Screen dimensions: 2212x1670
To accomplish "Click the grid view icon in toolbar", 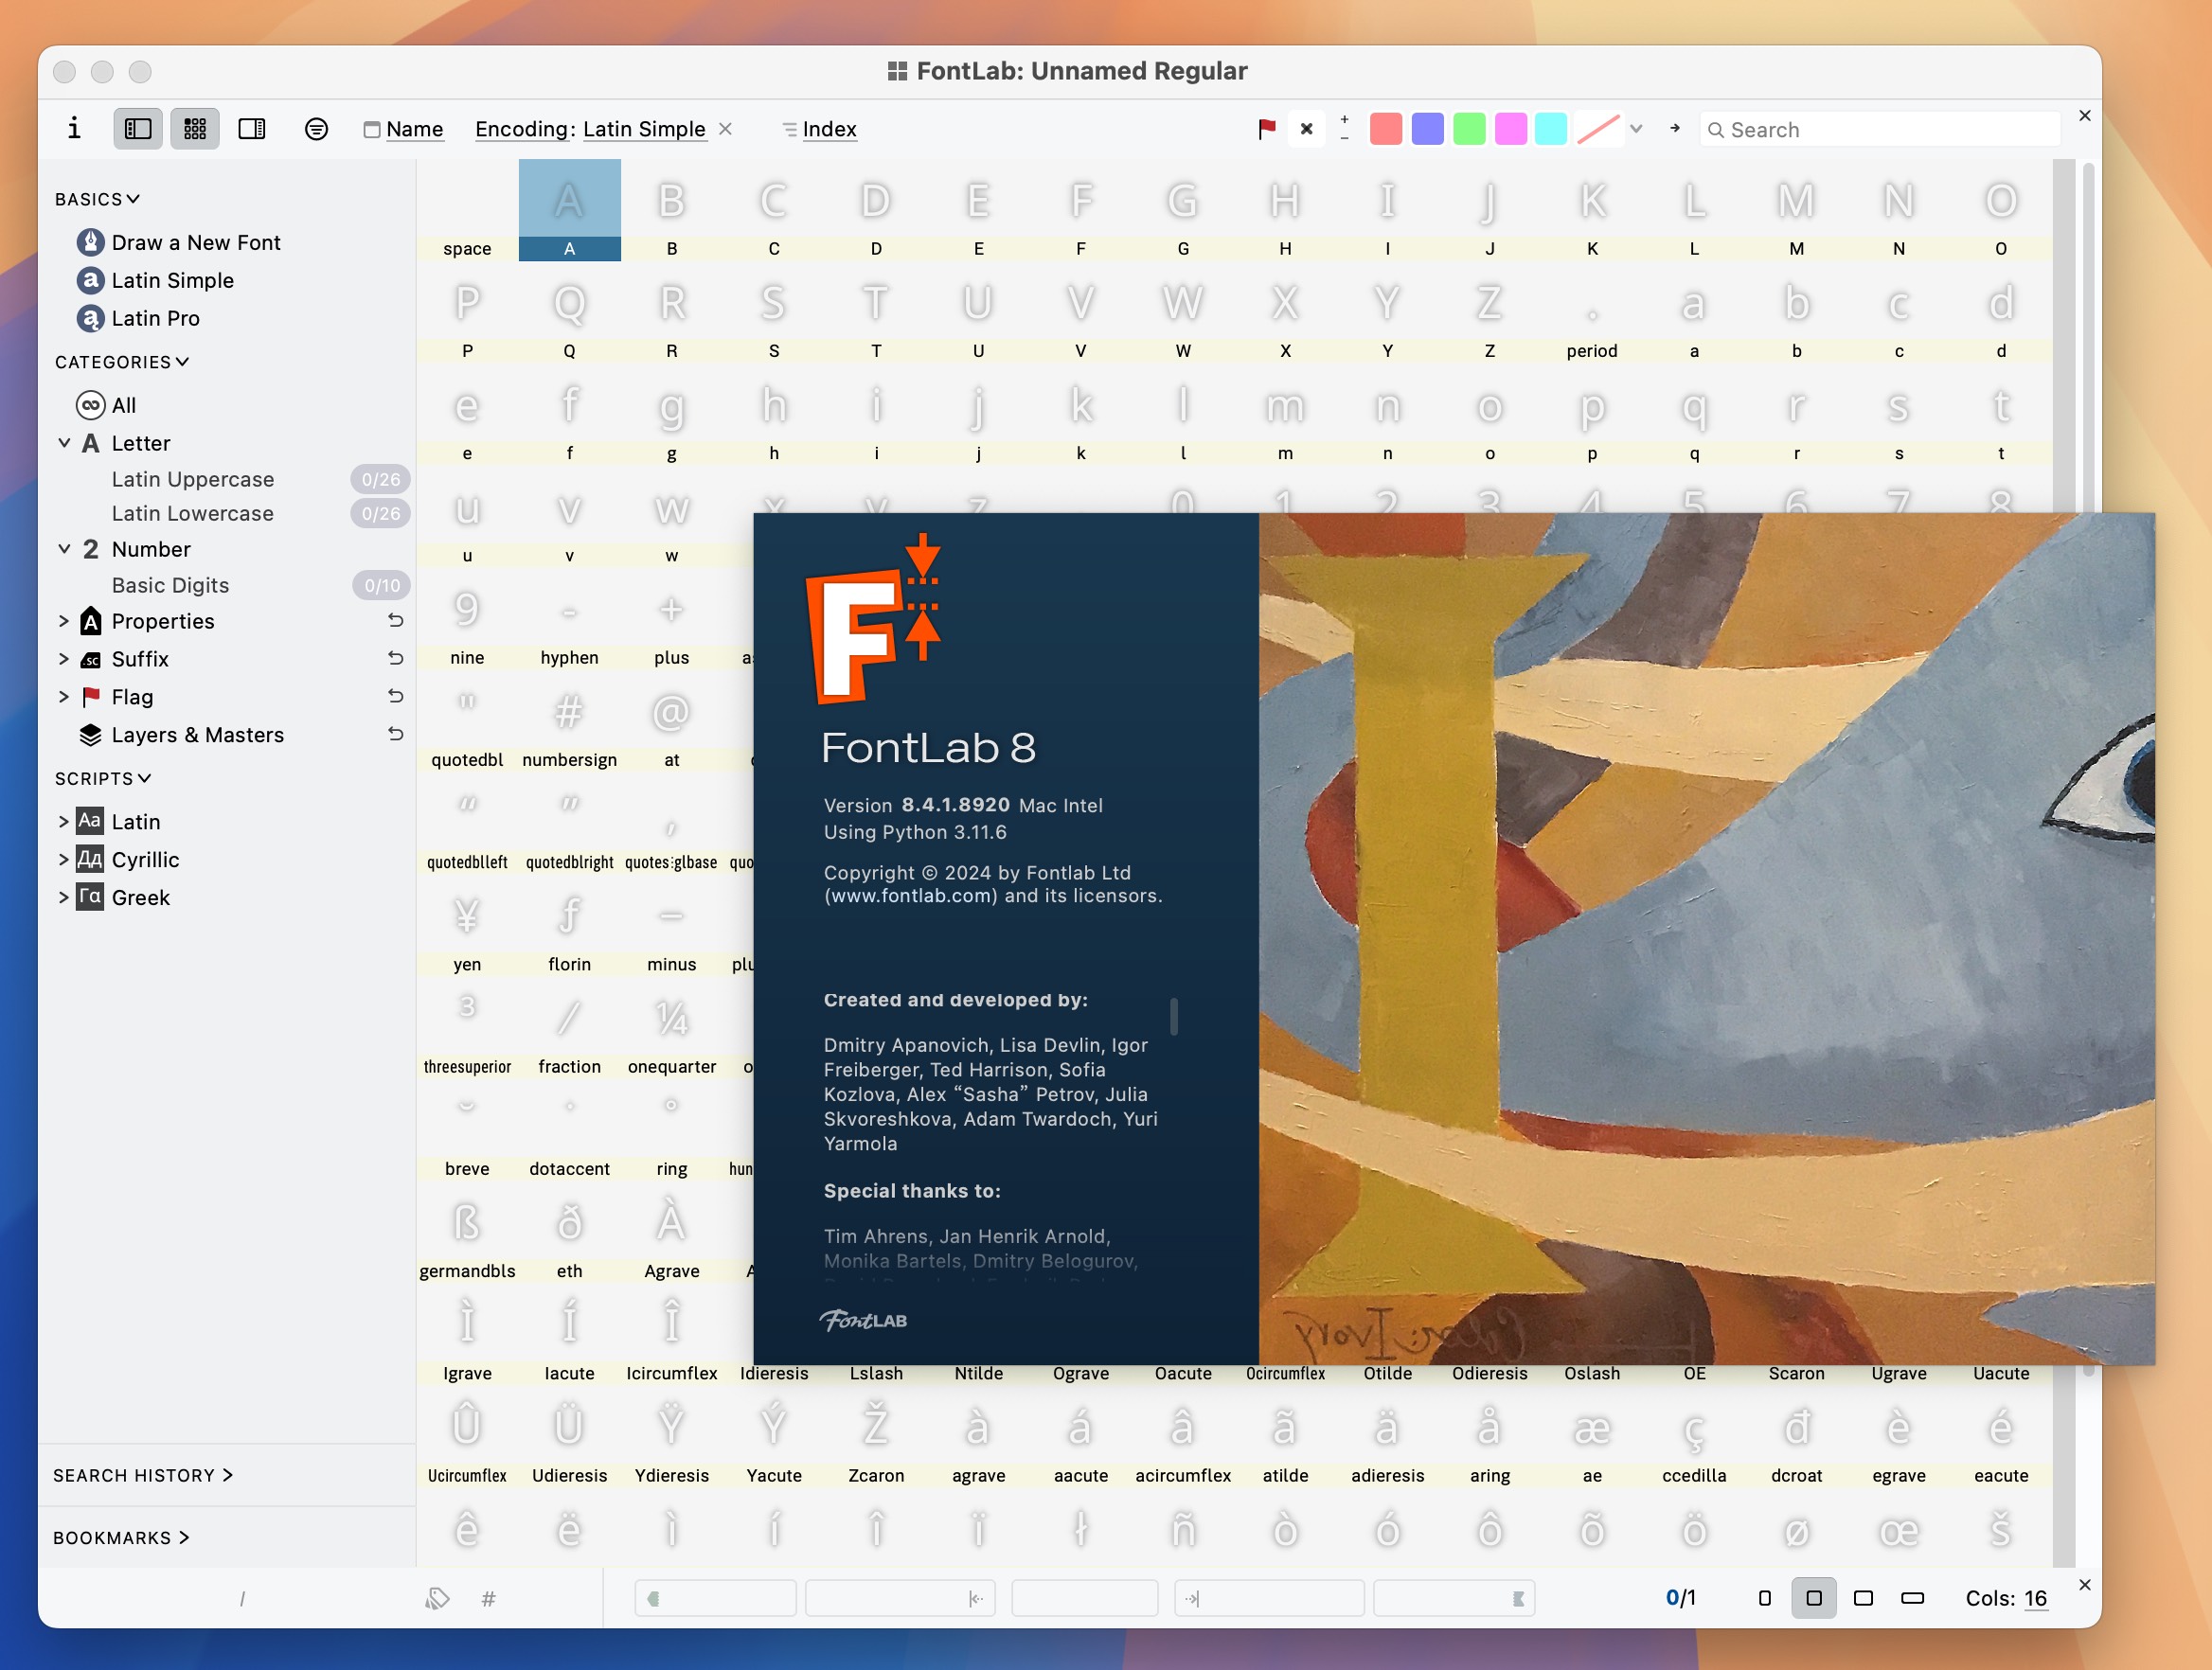I will 195,128.
